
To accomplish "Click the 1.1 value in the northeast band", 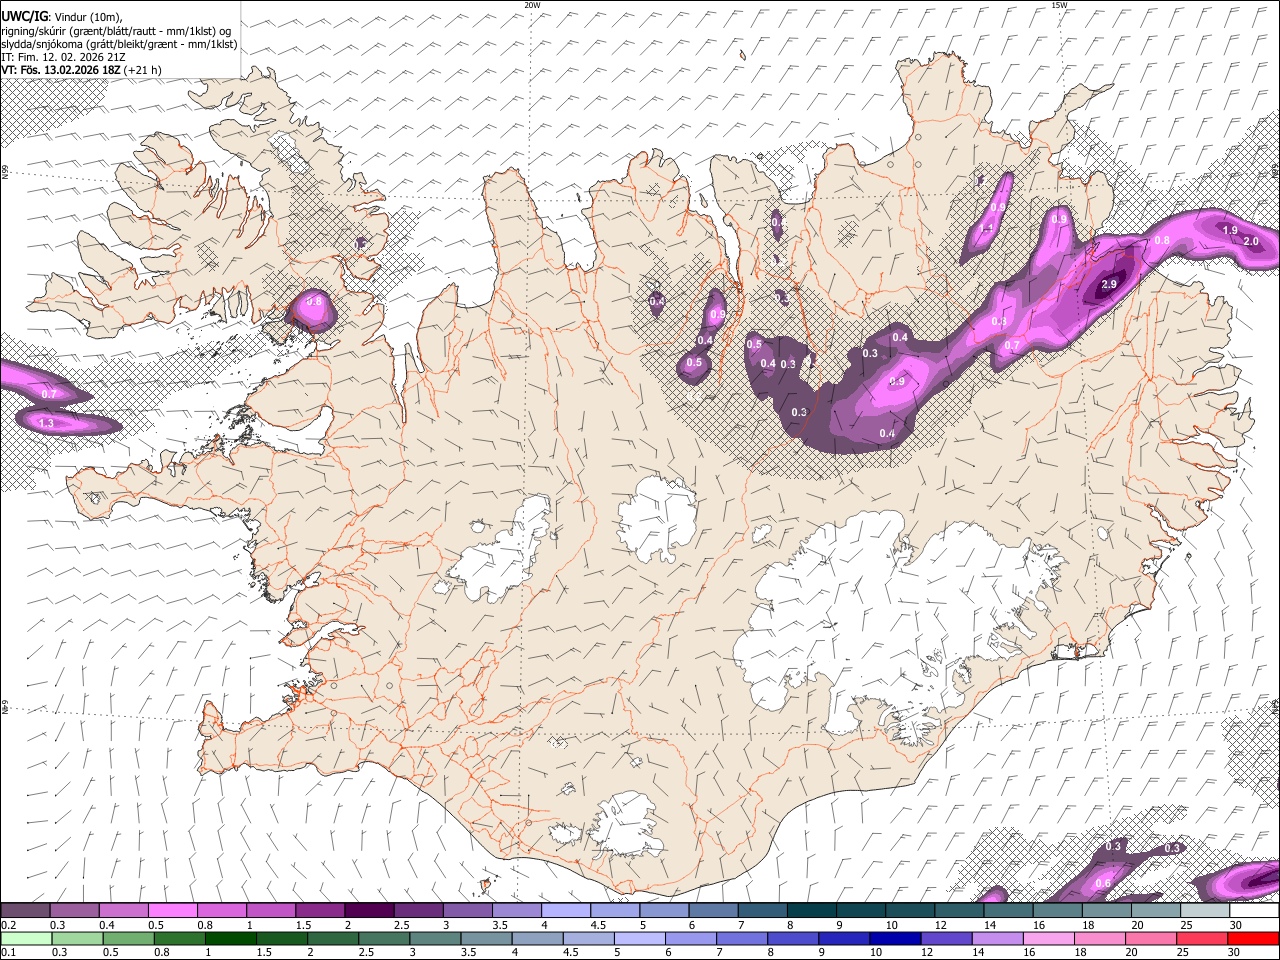I will pos(986,229).
